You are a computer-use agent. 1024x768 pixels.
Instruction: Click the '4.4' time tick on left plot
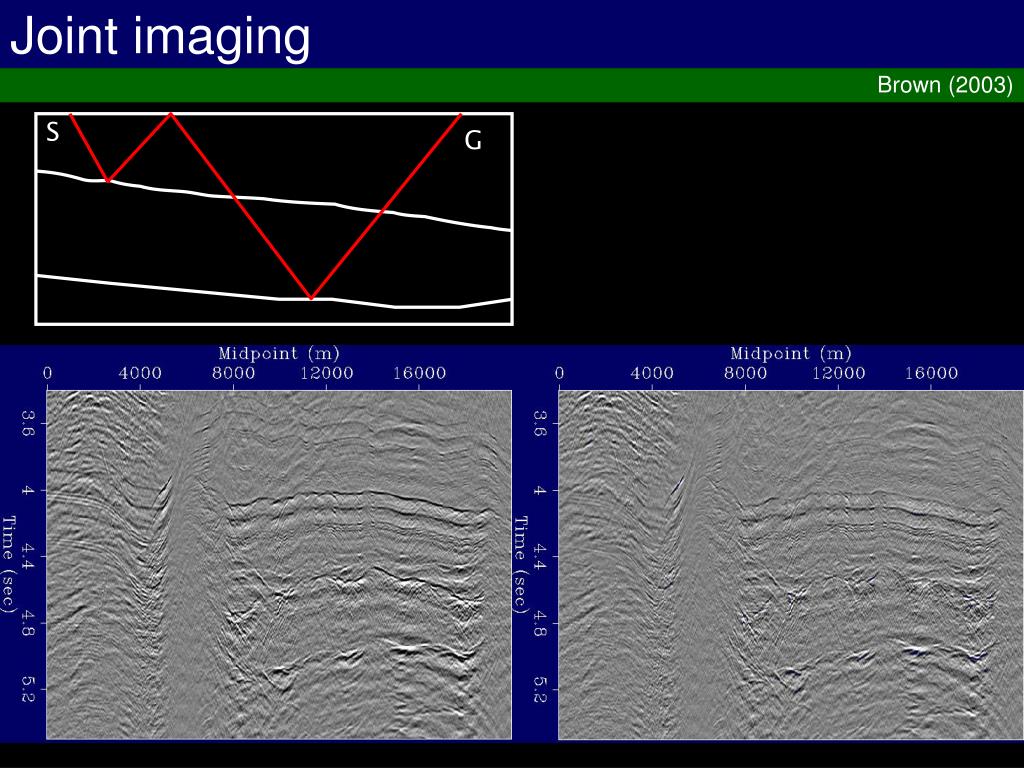(28, 556)
